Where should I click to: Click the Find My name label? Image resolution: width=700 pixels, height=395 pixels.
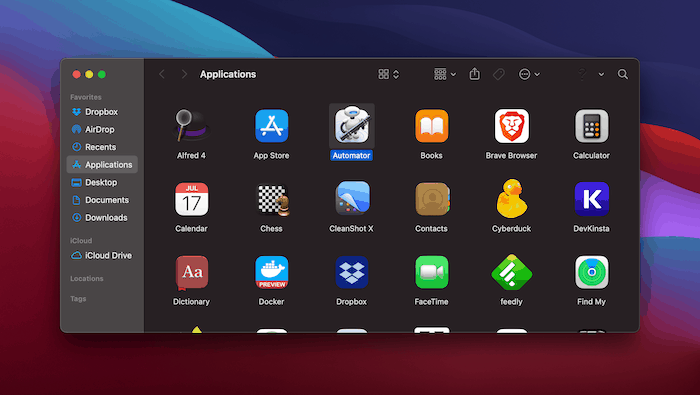tap(592, 302)
